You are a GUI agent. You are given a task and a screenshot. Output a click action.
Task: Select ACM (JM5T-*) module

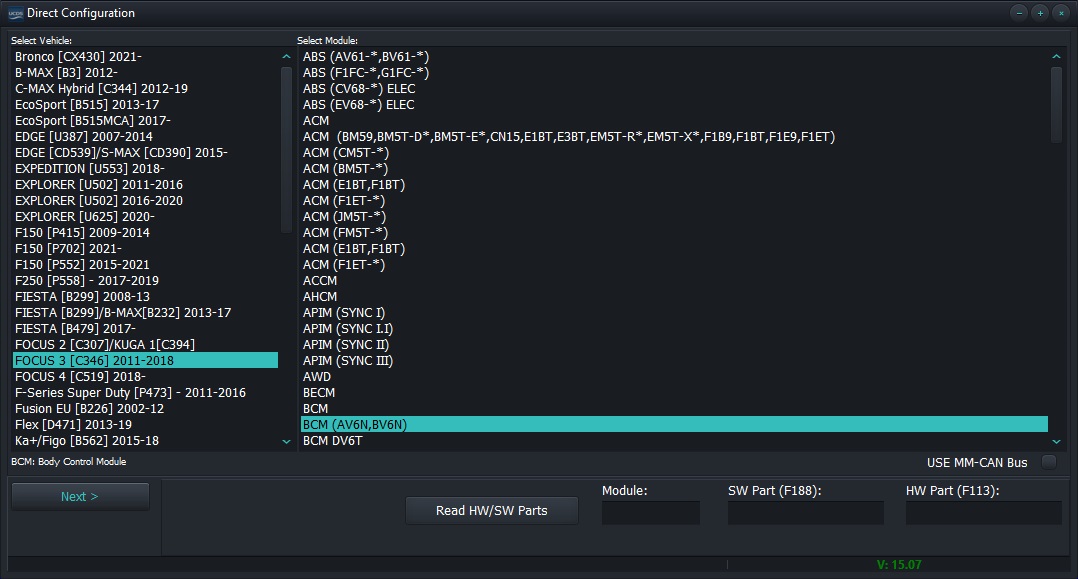click(674, 217)
